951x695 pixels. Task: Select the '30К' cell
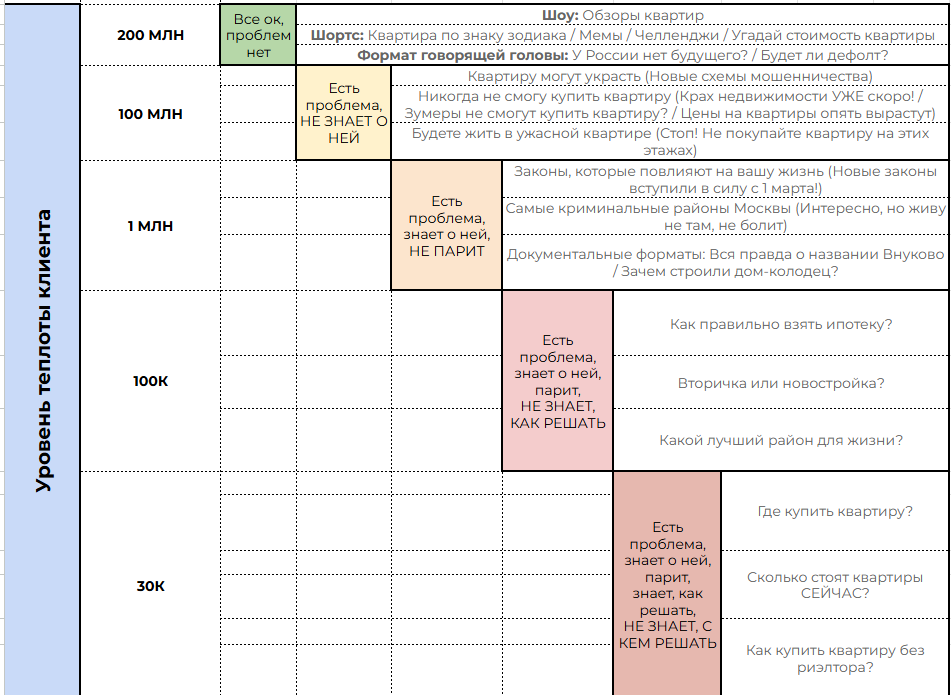(150, 585)
